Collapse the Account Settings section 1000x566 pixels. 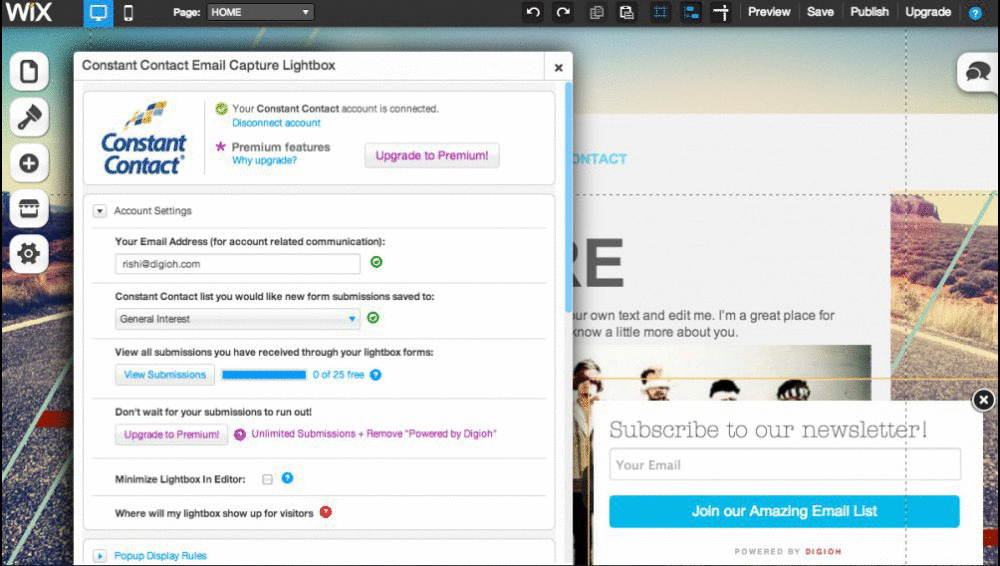tap(99, 211)
